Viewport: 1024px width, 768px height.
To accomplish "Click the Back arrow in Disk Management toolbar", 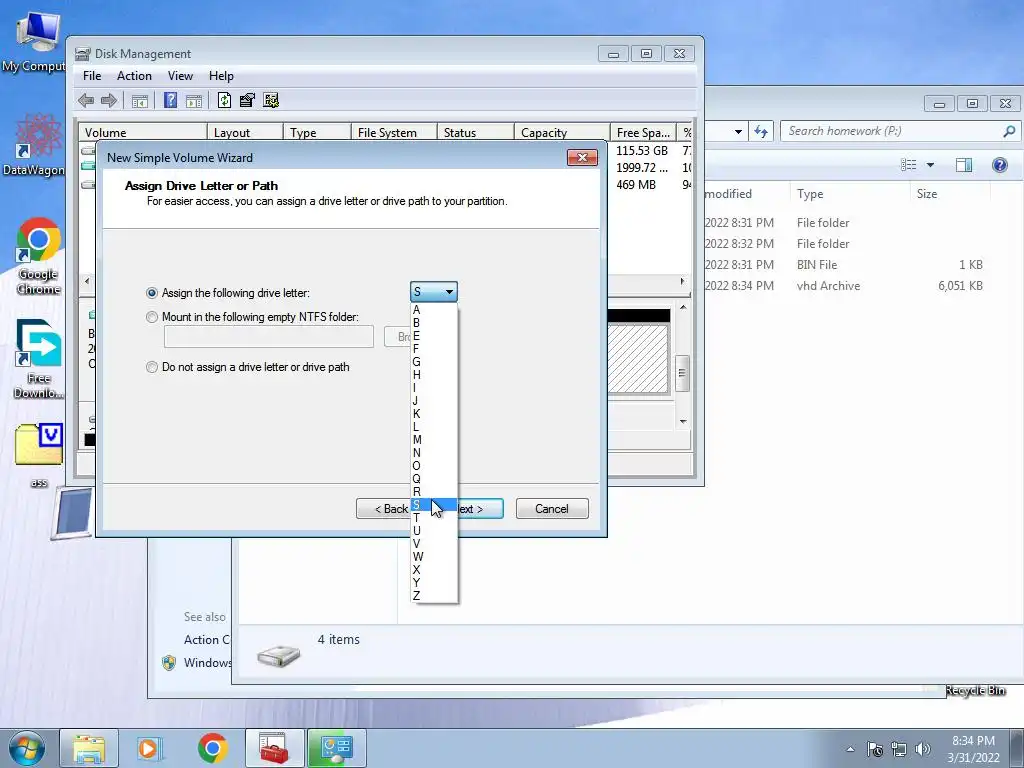I will click(86, 101).
